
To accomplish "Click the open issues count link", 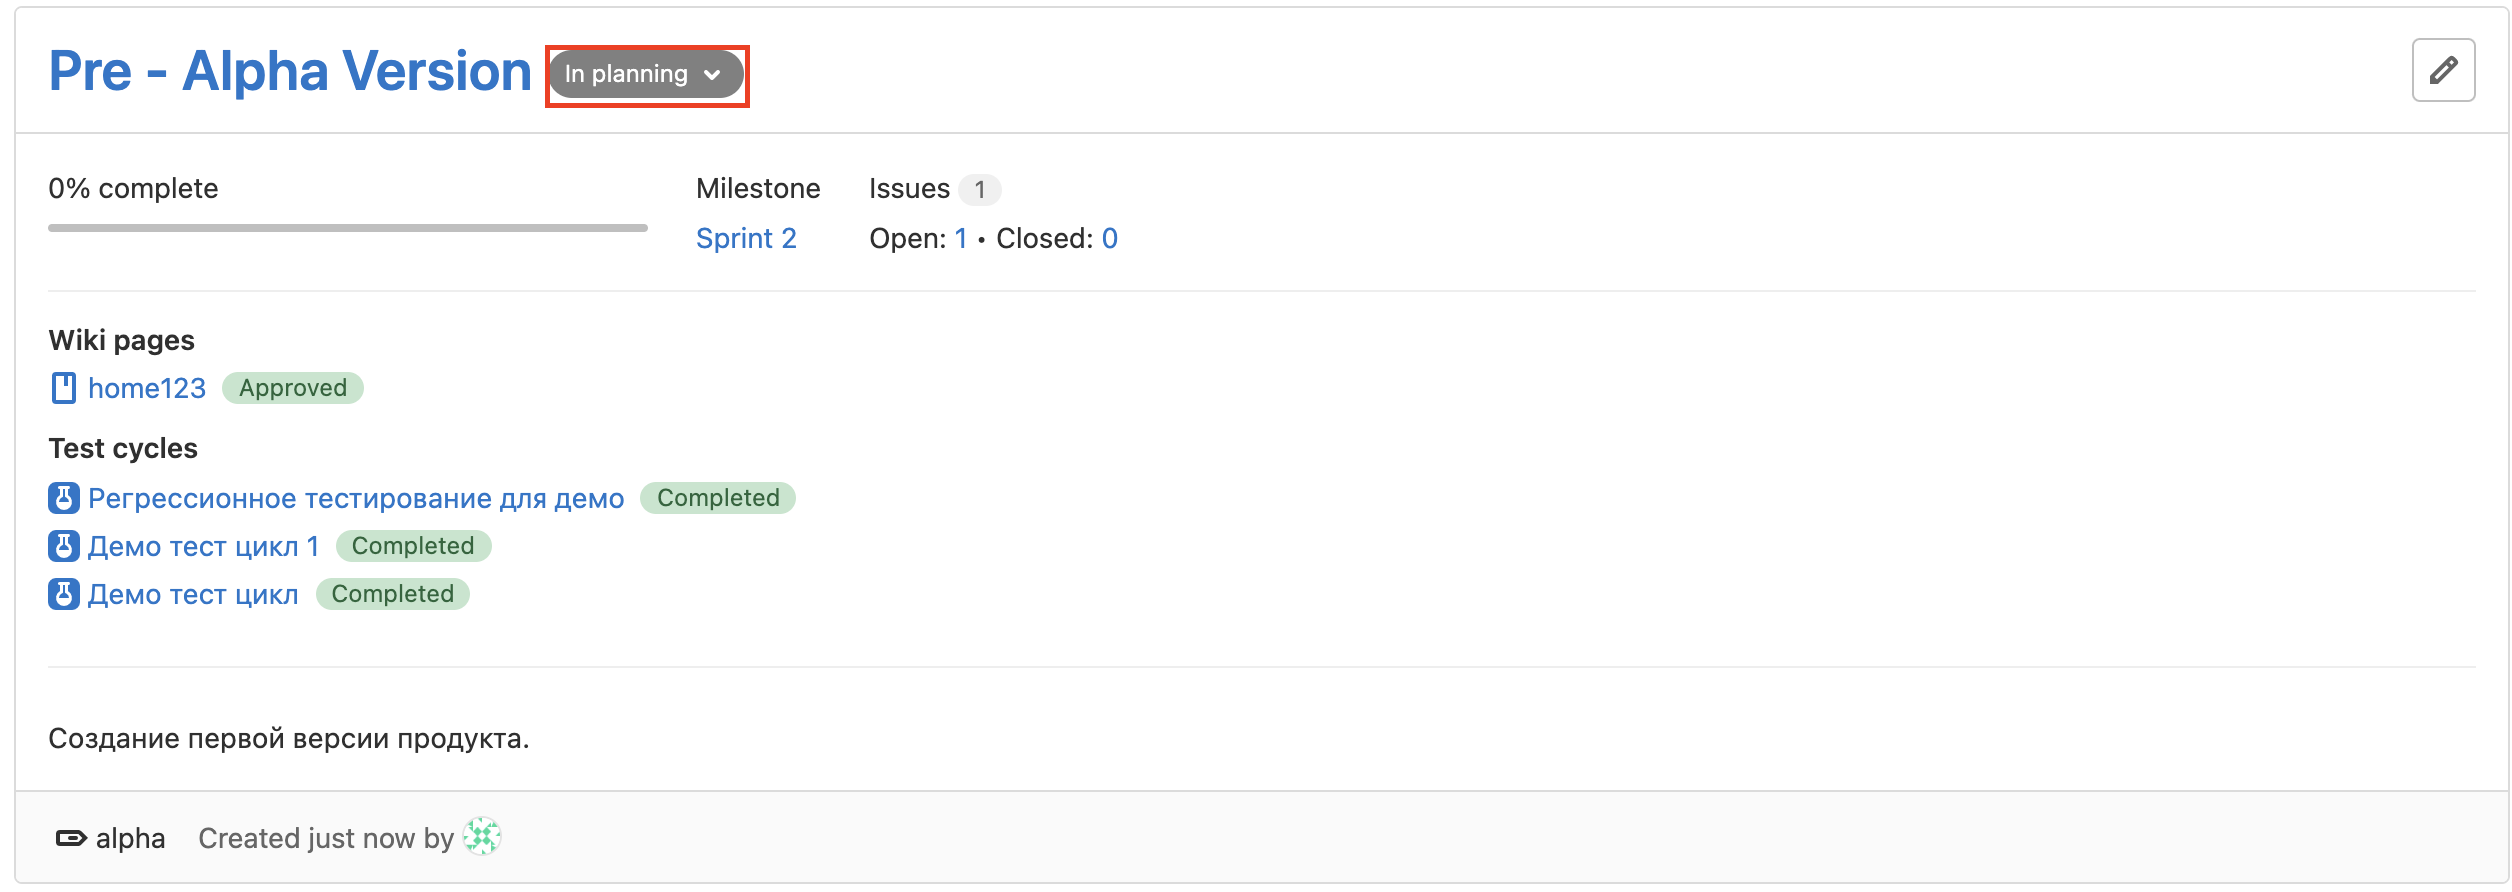I will (x=961, y=238).
